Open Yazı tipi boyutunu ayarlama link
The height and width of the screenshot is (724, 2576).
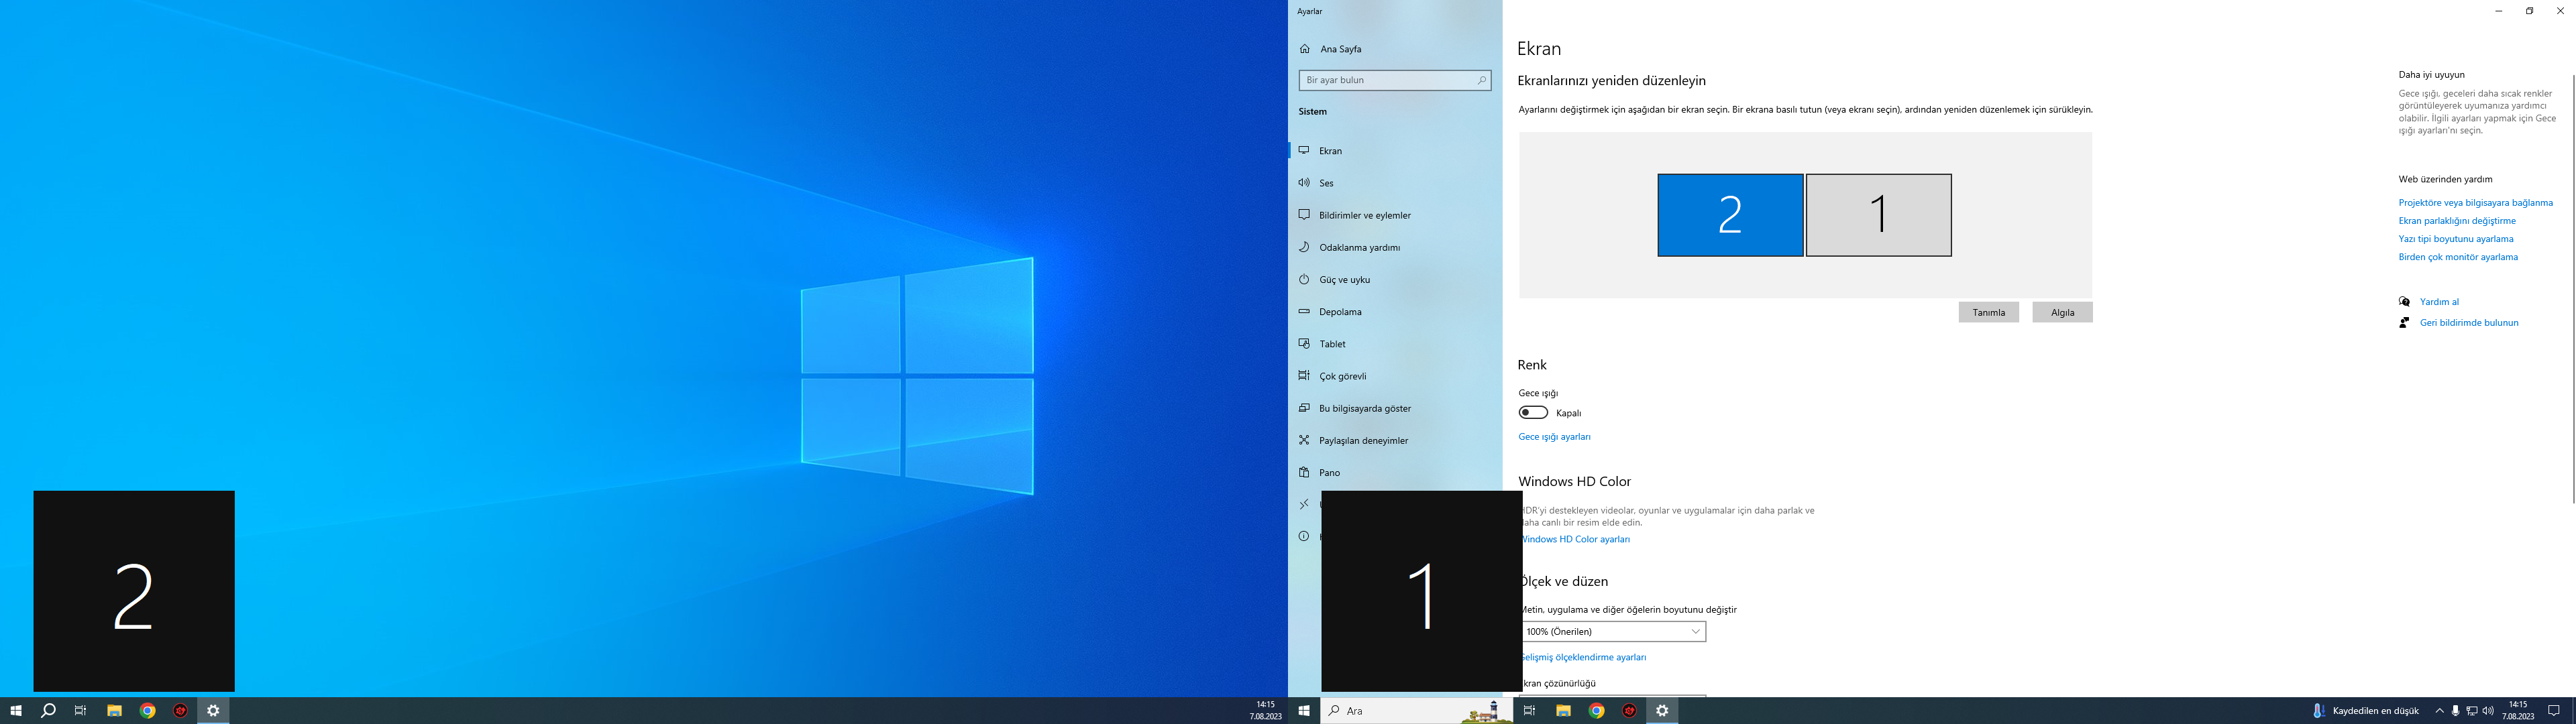coord(2455,239)
